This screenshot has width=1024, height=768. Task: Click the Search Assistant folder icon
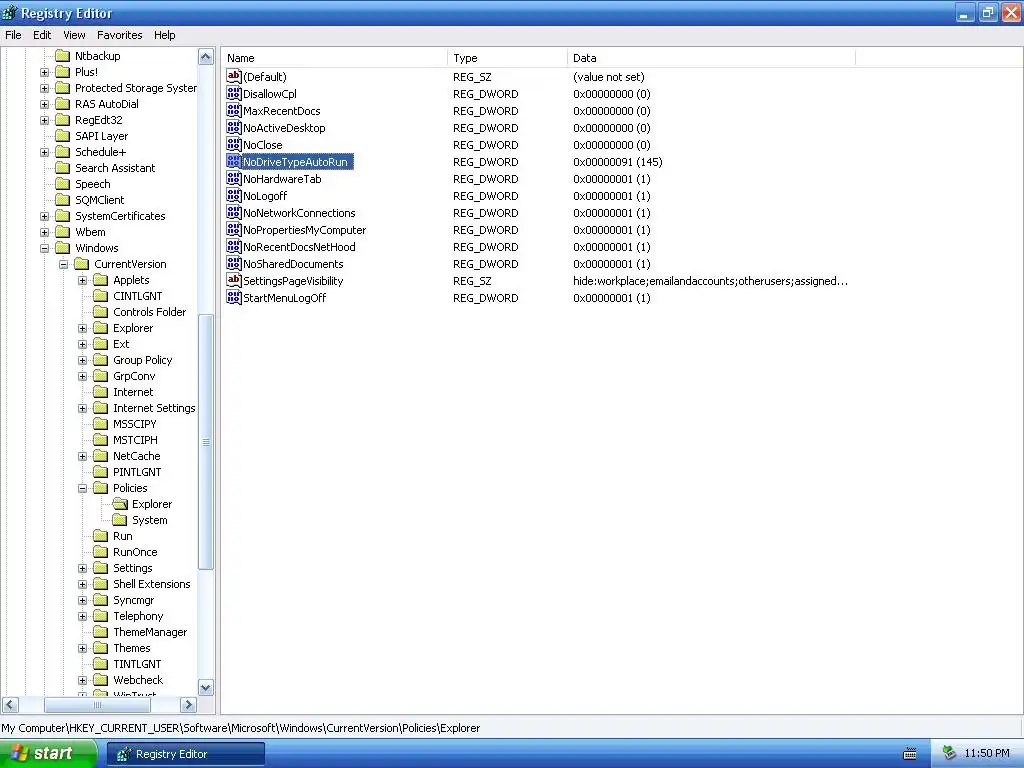(x=63, y=168)
